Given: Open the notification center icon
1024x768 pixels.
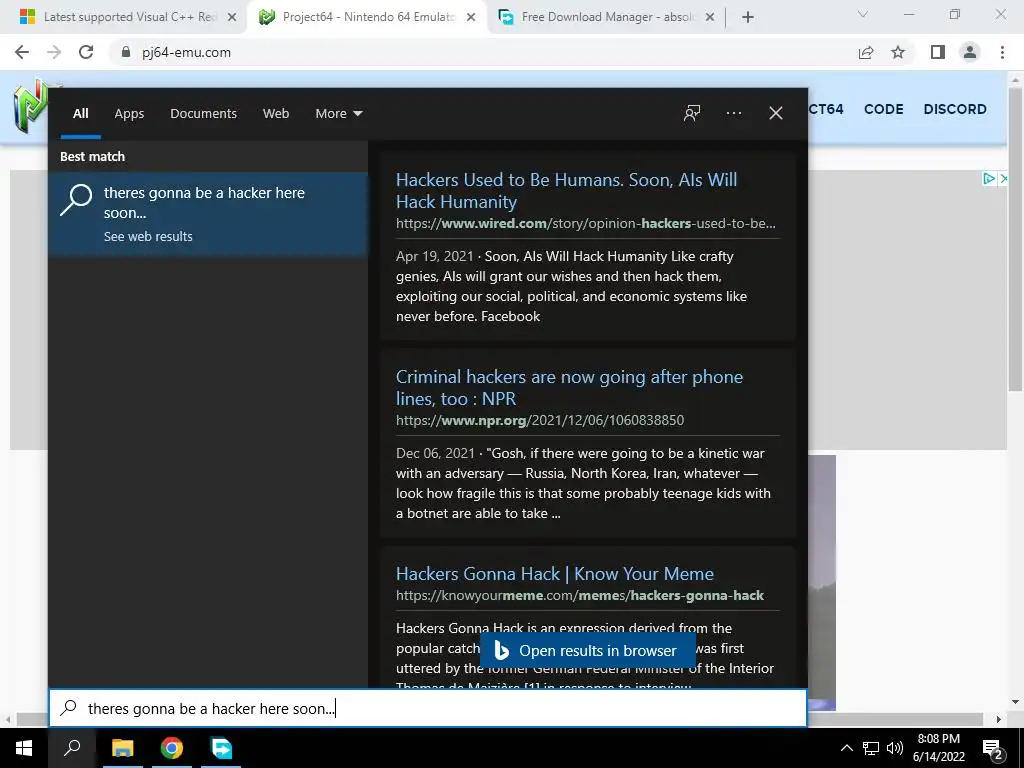Looking at the screenshot, I should coord(993,749).
